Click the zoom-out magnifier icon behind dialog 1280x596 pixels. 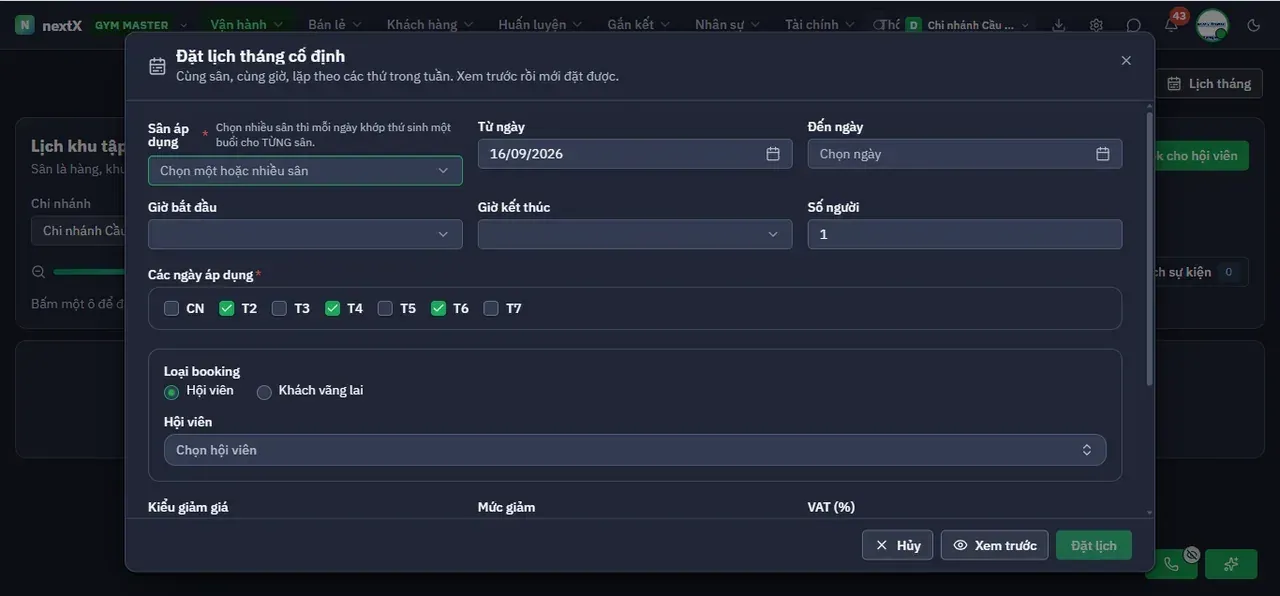point(39,272)
